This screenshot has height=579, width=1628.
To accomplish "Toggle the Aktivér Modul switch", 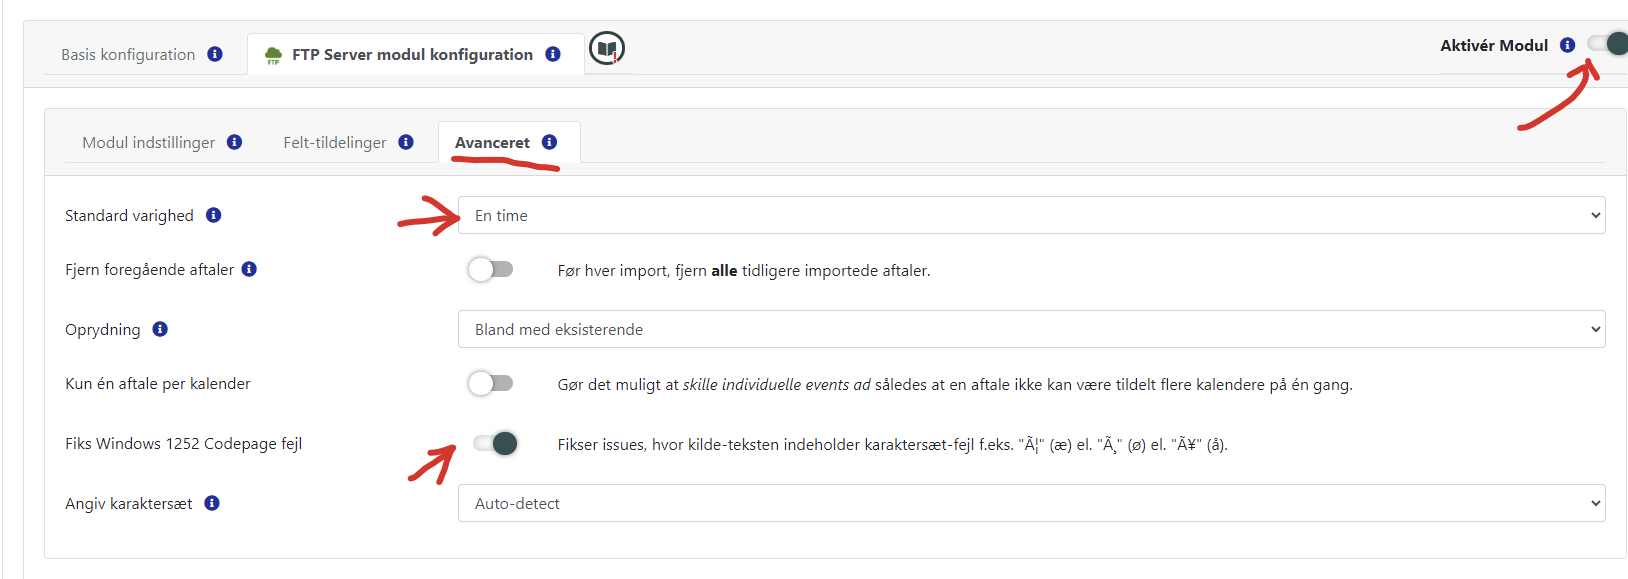I will click(1608, 44).
